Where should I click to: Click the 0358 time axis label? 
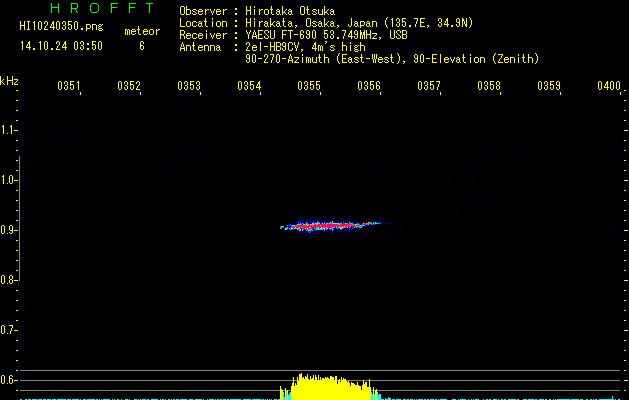pos(489,85)
